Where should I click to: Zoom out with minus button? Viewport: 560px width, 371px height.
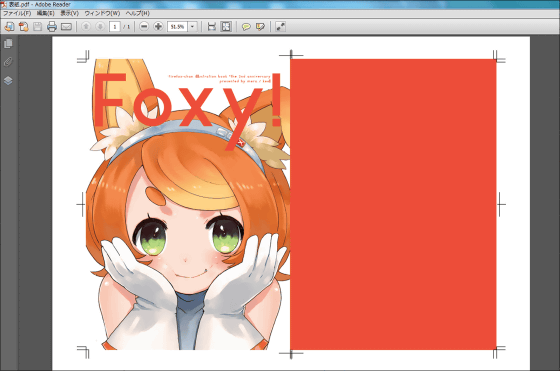coord(144,26)
